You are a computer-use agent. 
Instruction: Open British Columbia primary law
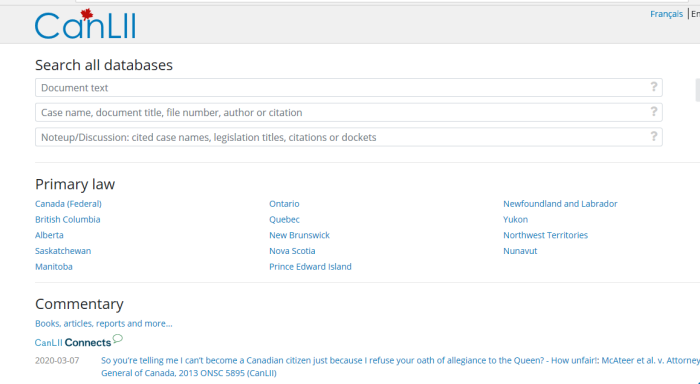67,219
